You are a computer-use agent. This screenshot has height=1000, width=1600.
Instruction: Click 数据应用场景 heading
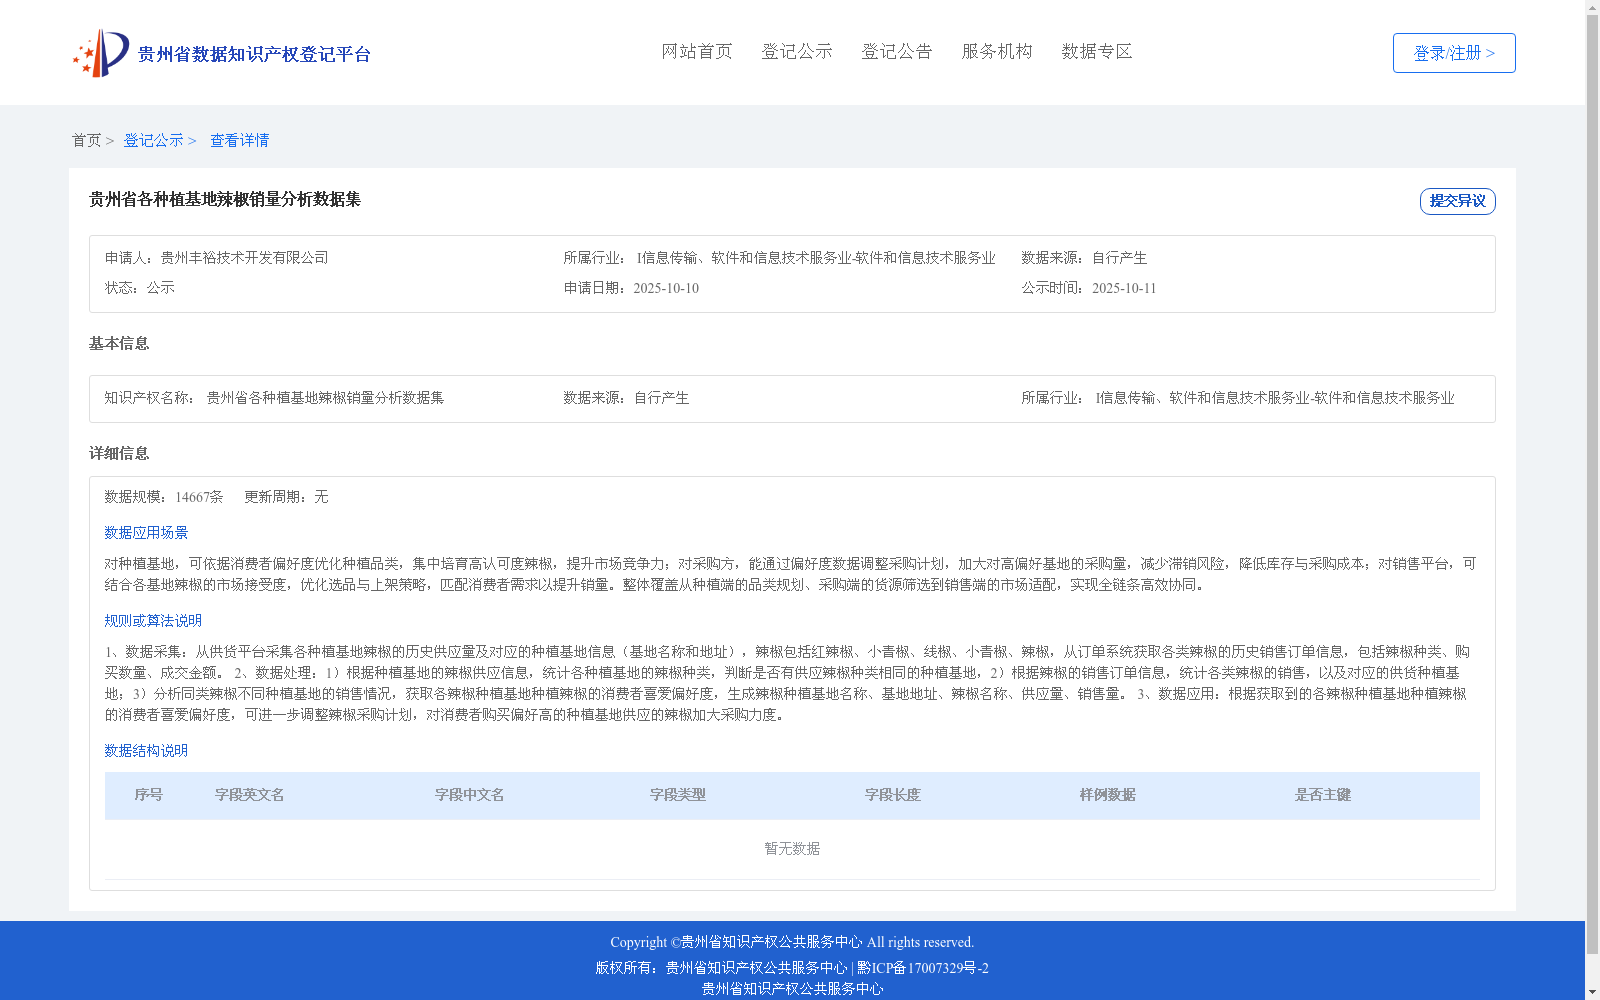[x=146, y=533]
